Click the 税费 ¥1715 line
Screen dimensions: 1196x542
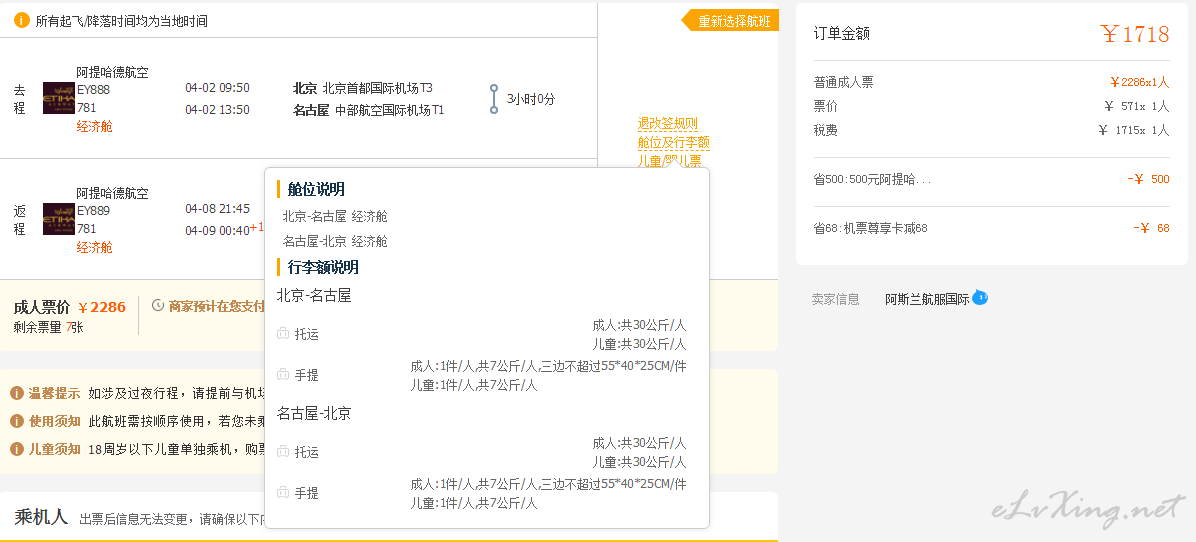(991, 130)
